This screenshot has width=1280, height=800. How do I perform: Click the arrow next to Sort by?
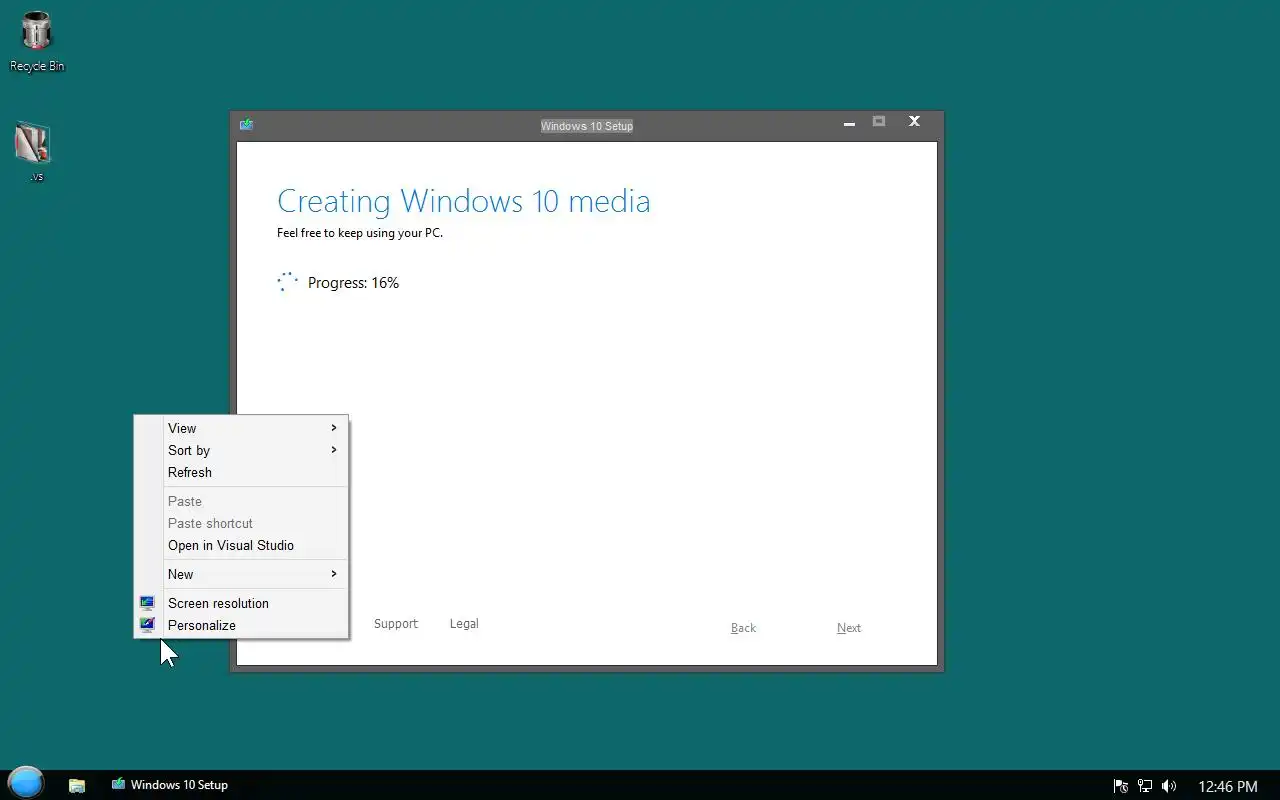pyautogui.click(x=334, y=450)
